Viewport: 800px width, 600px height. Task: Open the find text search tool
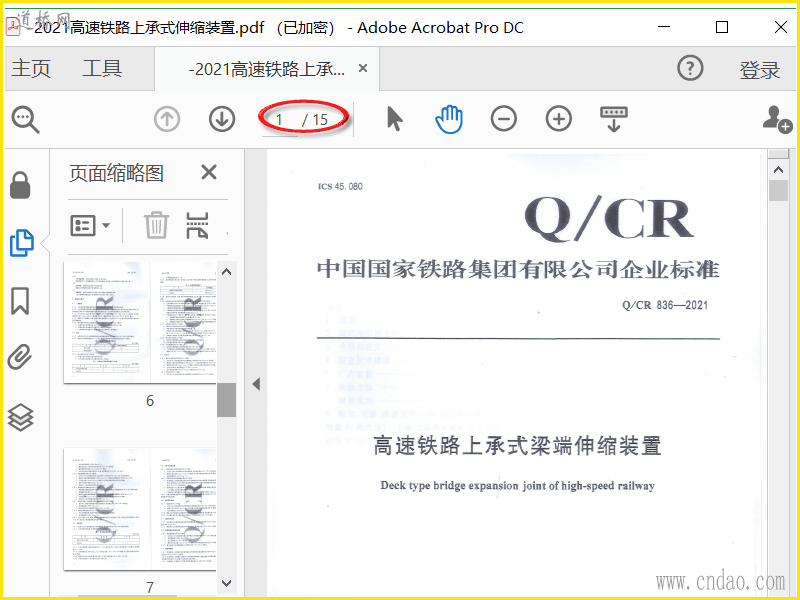coord(26,119)
